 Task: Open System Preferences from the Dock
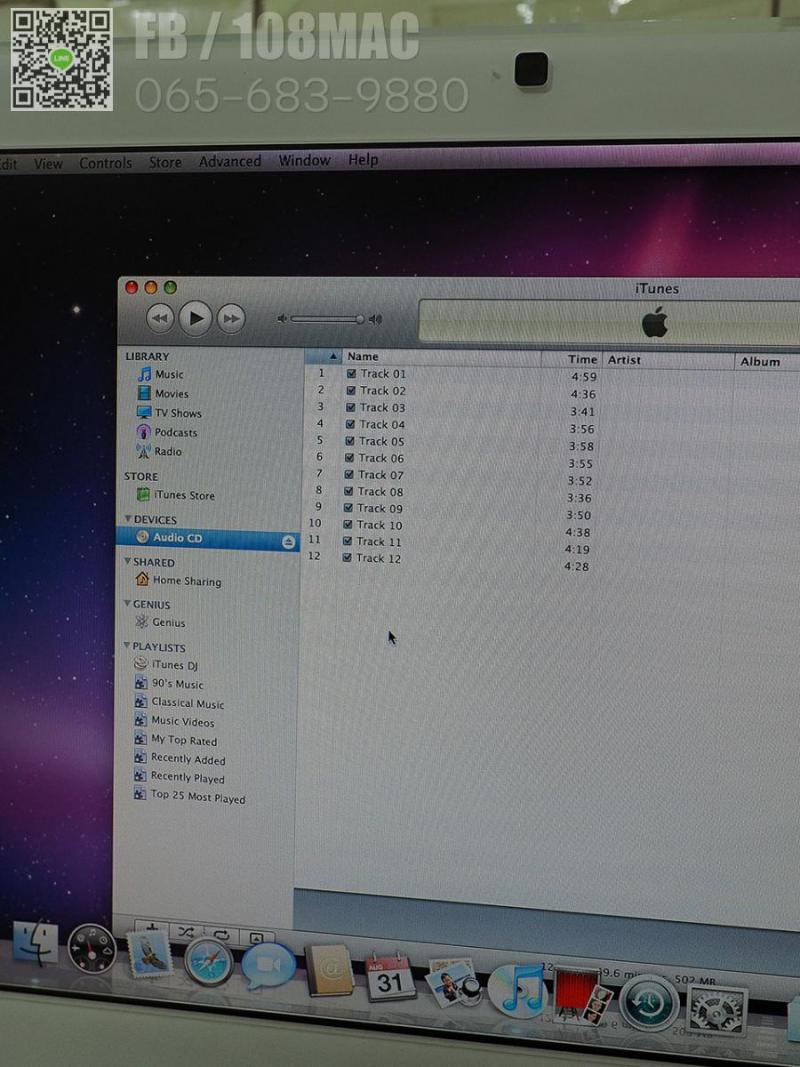coord(718,1011)
